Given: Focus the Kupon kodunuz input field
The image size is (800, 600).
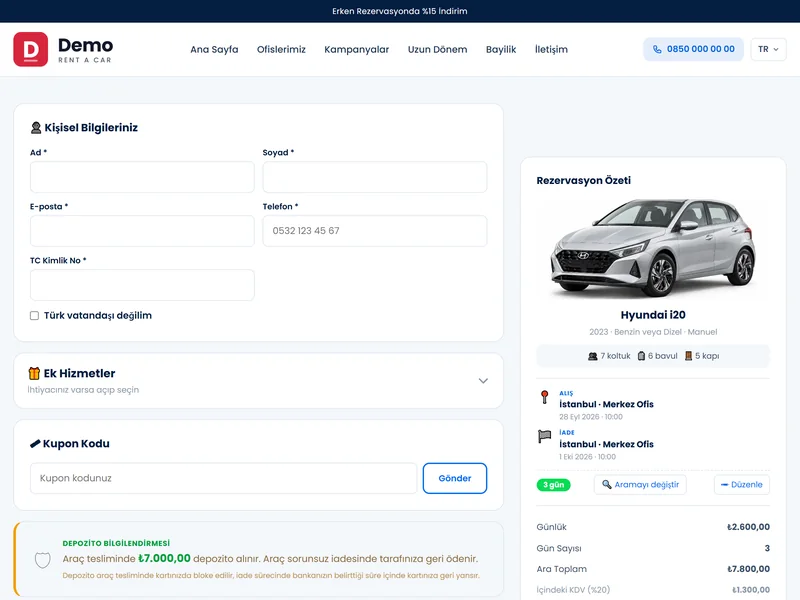Looking at the screenshot, I should (x=223, y=478).
